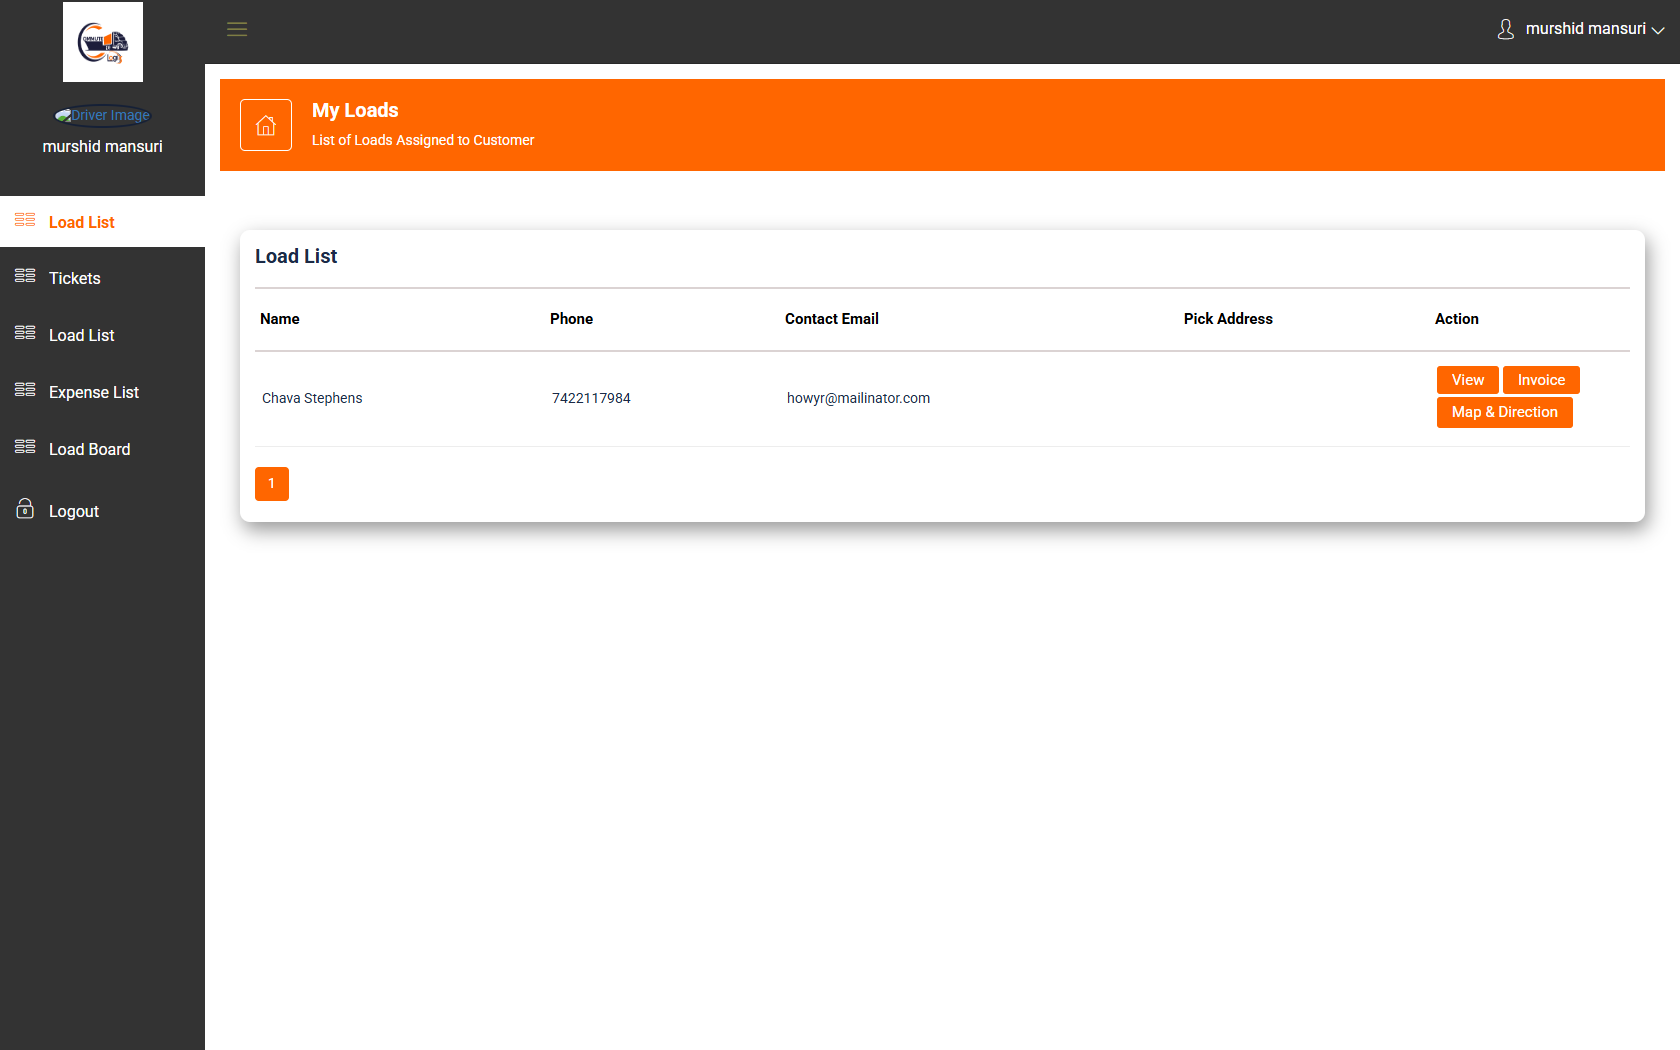Open the murshid mansuri account dropdown
Viewport: 1680px width, 1050px height.
(1584, 29)
